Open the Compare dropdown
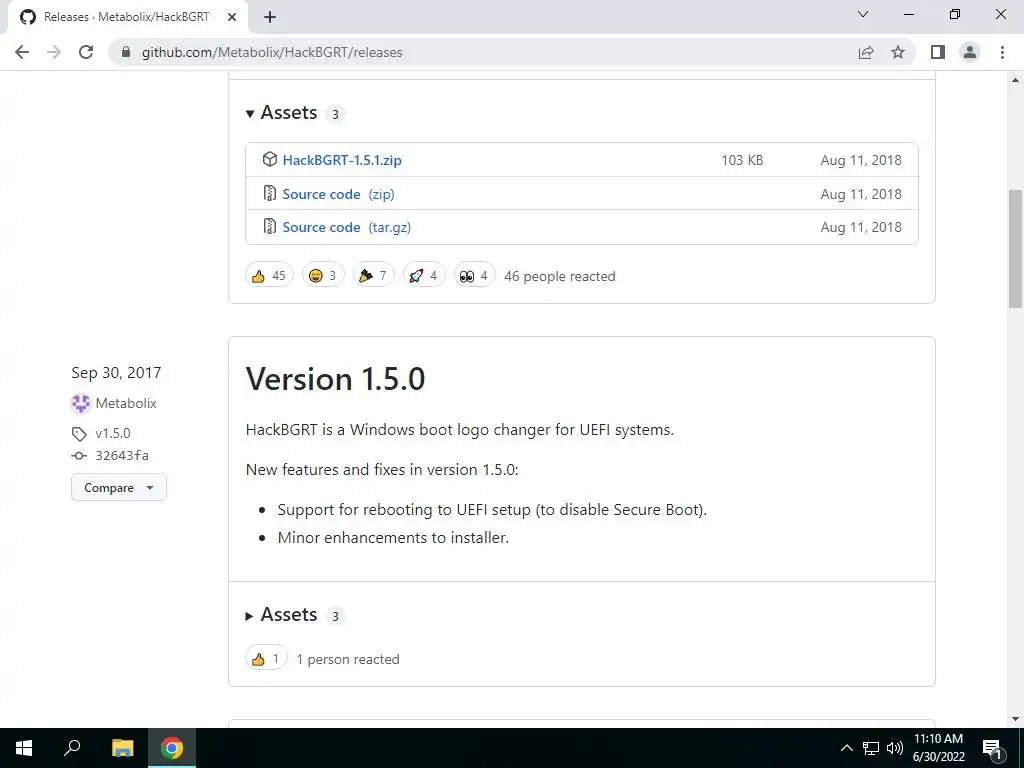Screen dimensions: 1024x768 [119, 488]
